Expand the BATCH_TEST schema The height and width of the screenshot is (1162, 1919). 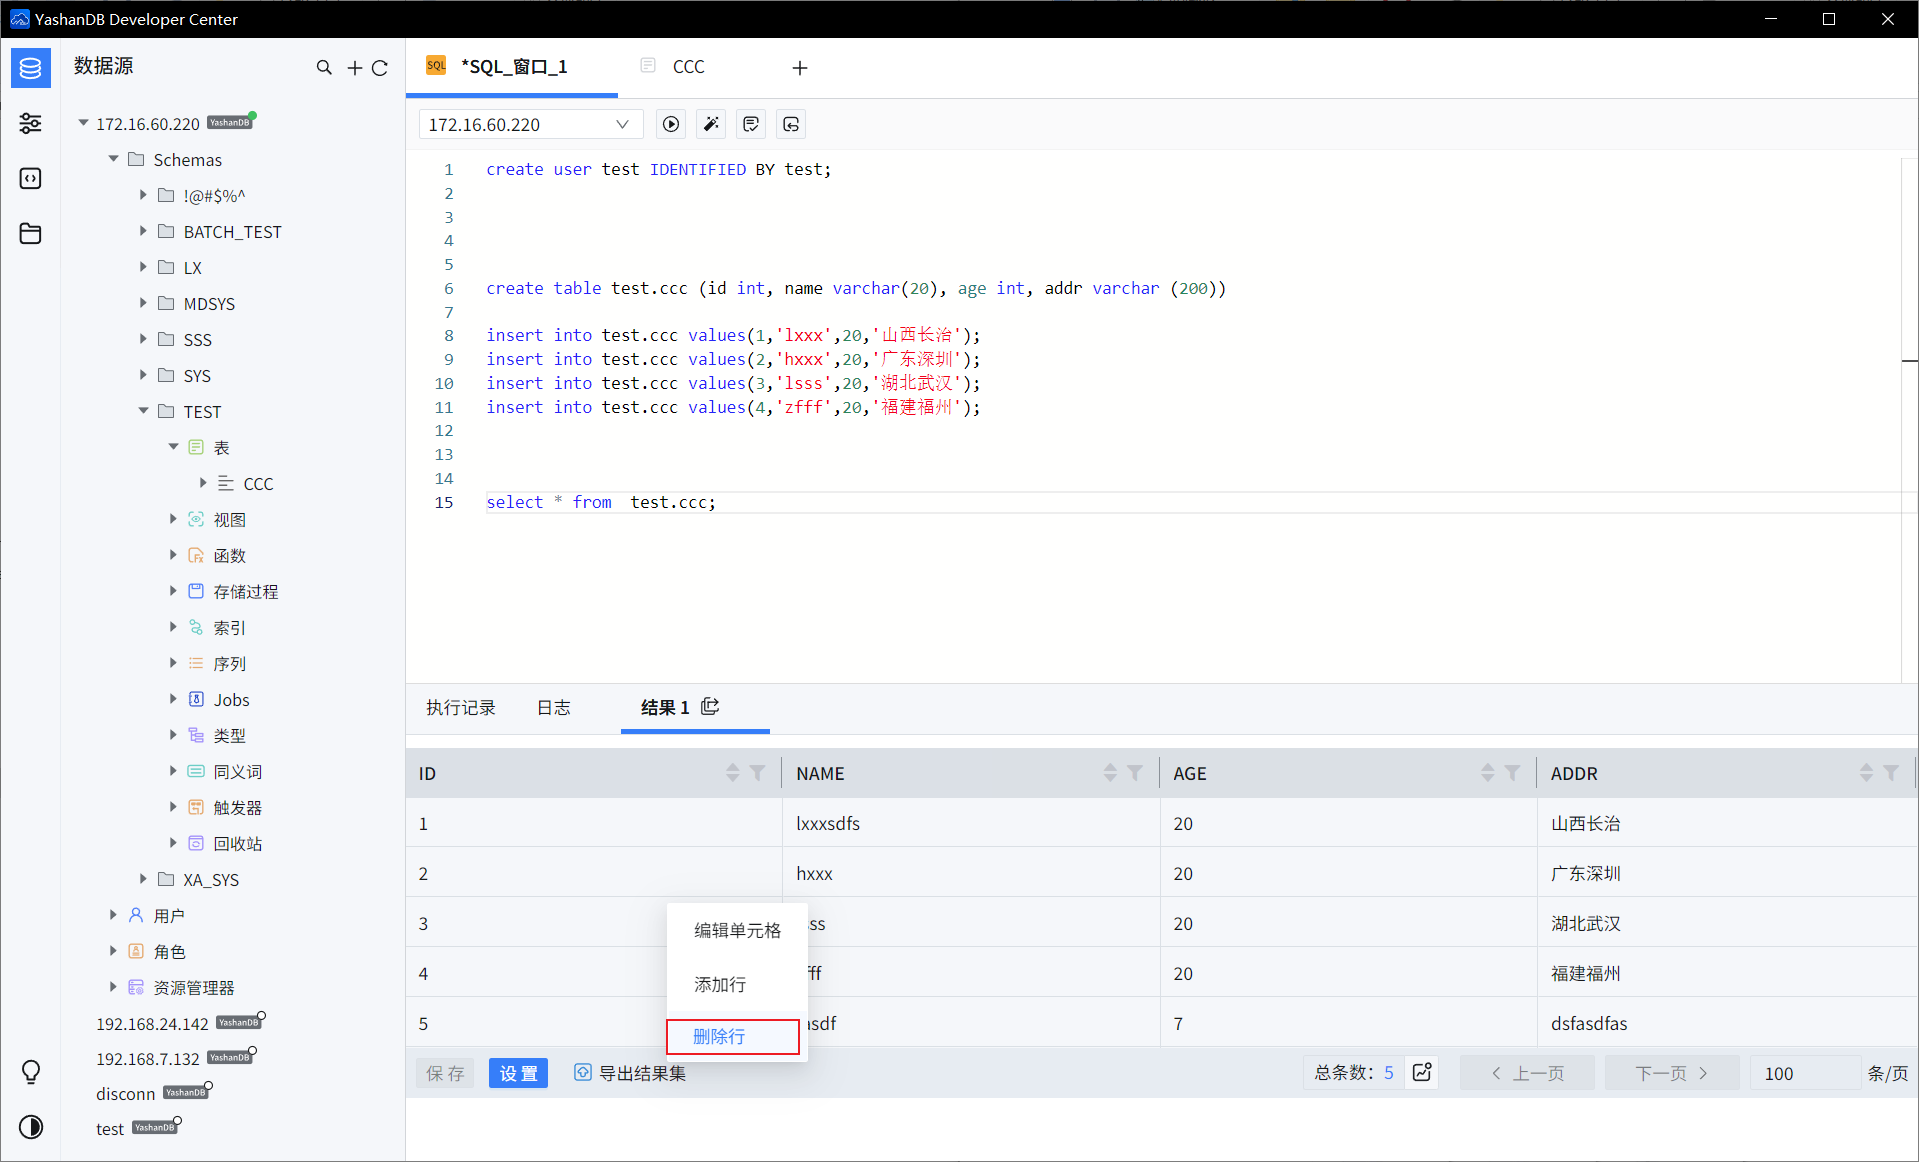[143, 231]
